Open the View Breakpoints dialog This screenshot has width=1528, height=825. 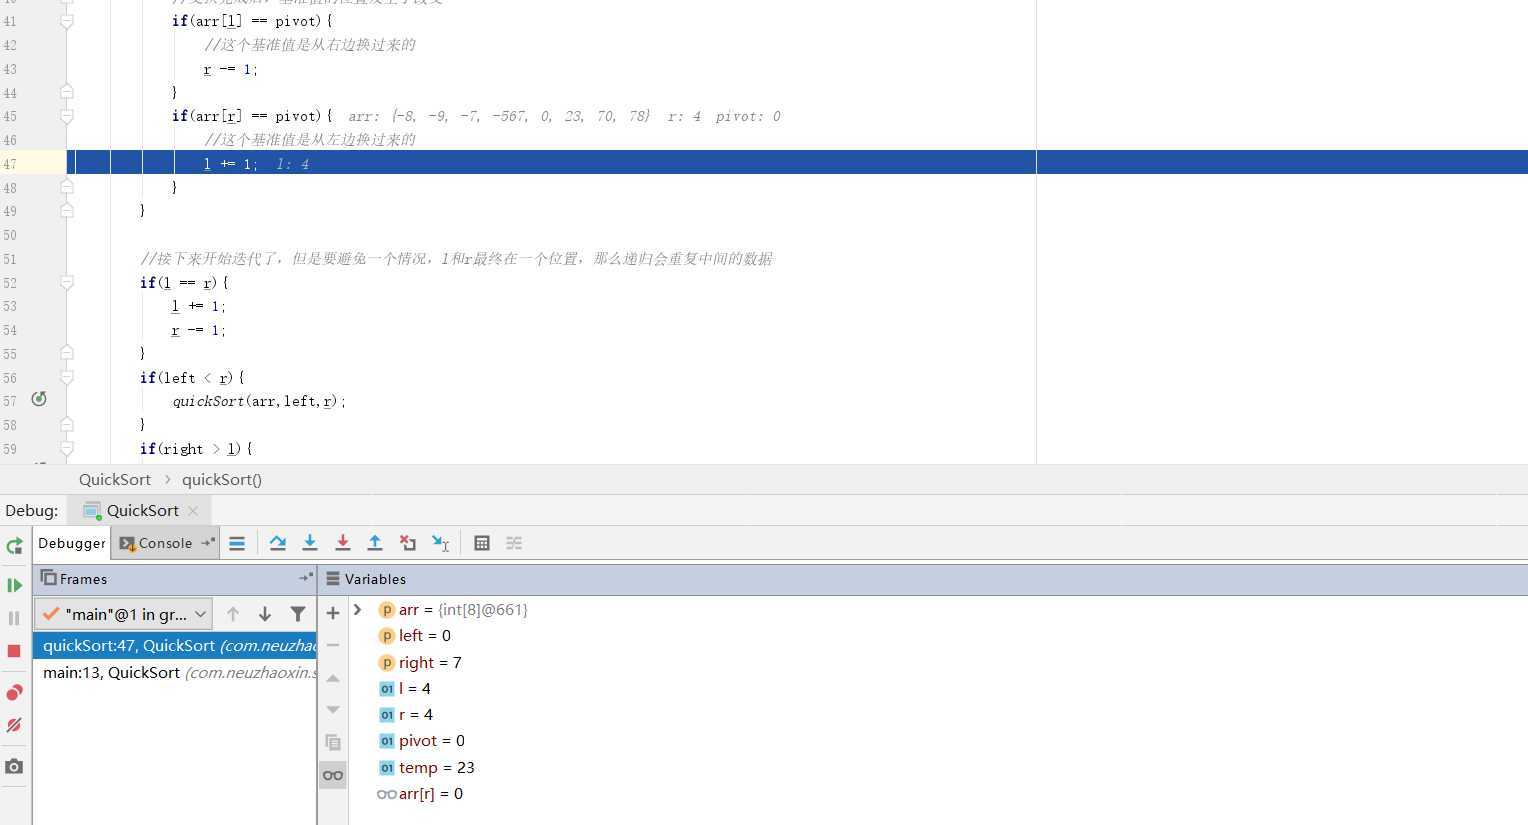pos(14,692)
